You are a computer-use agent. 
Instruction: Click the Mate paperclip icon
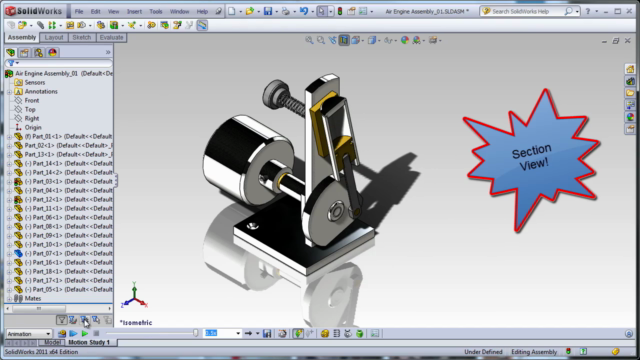tap(40, 25)
